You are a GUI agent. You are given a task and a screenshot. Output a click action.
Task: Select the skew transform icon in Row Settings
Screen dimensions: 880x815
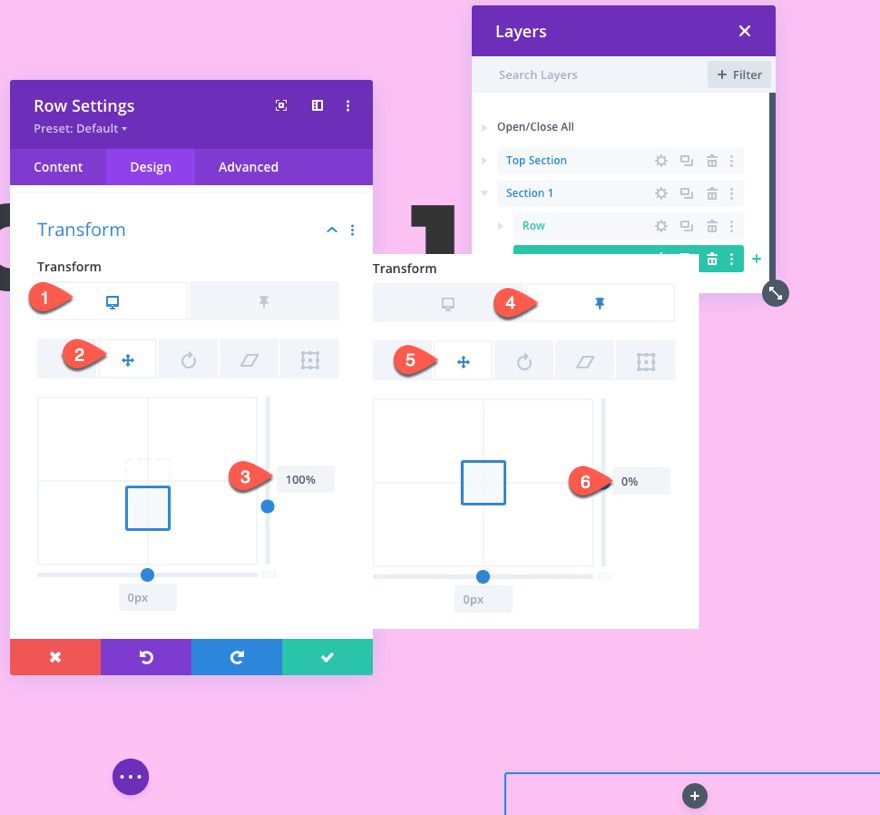click(x=249, y=360)
